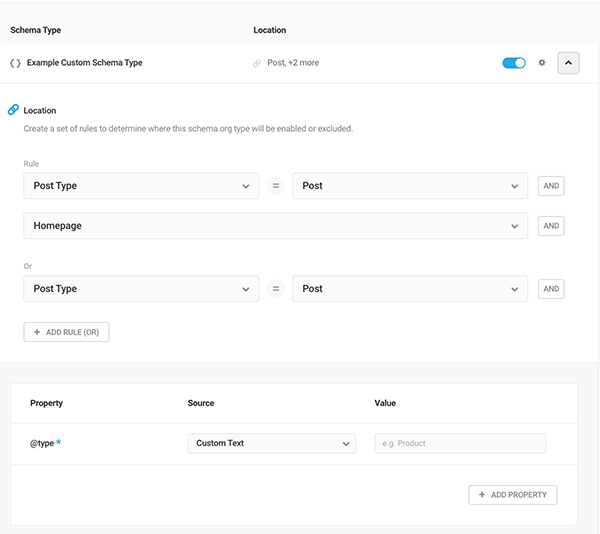Open the first Post Type dropdown under Rule
Image resolution: width=600 pixels, height=534 pixels.
[141, 186]
